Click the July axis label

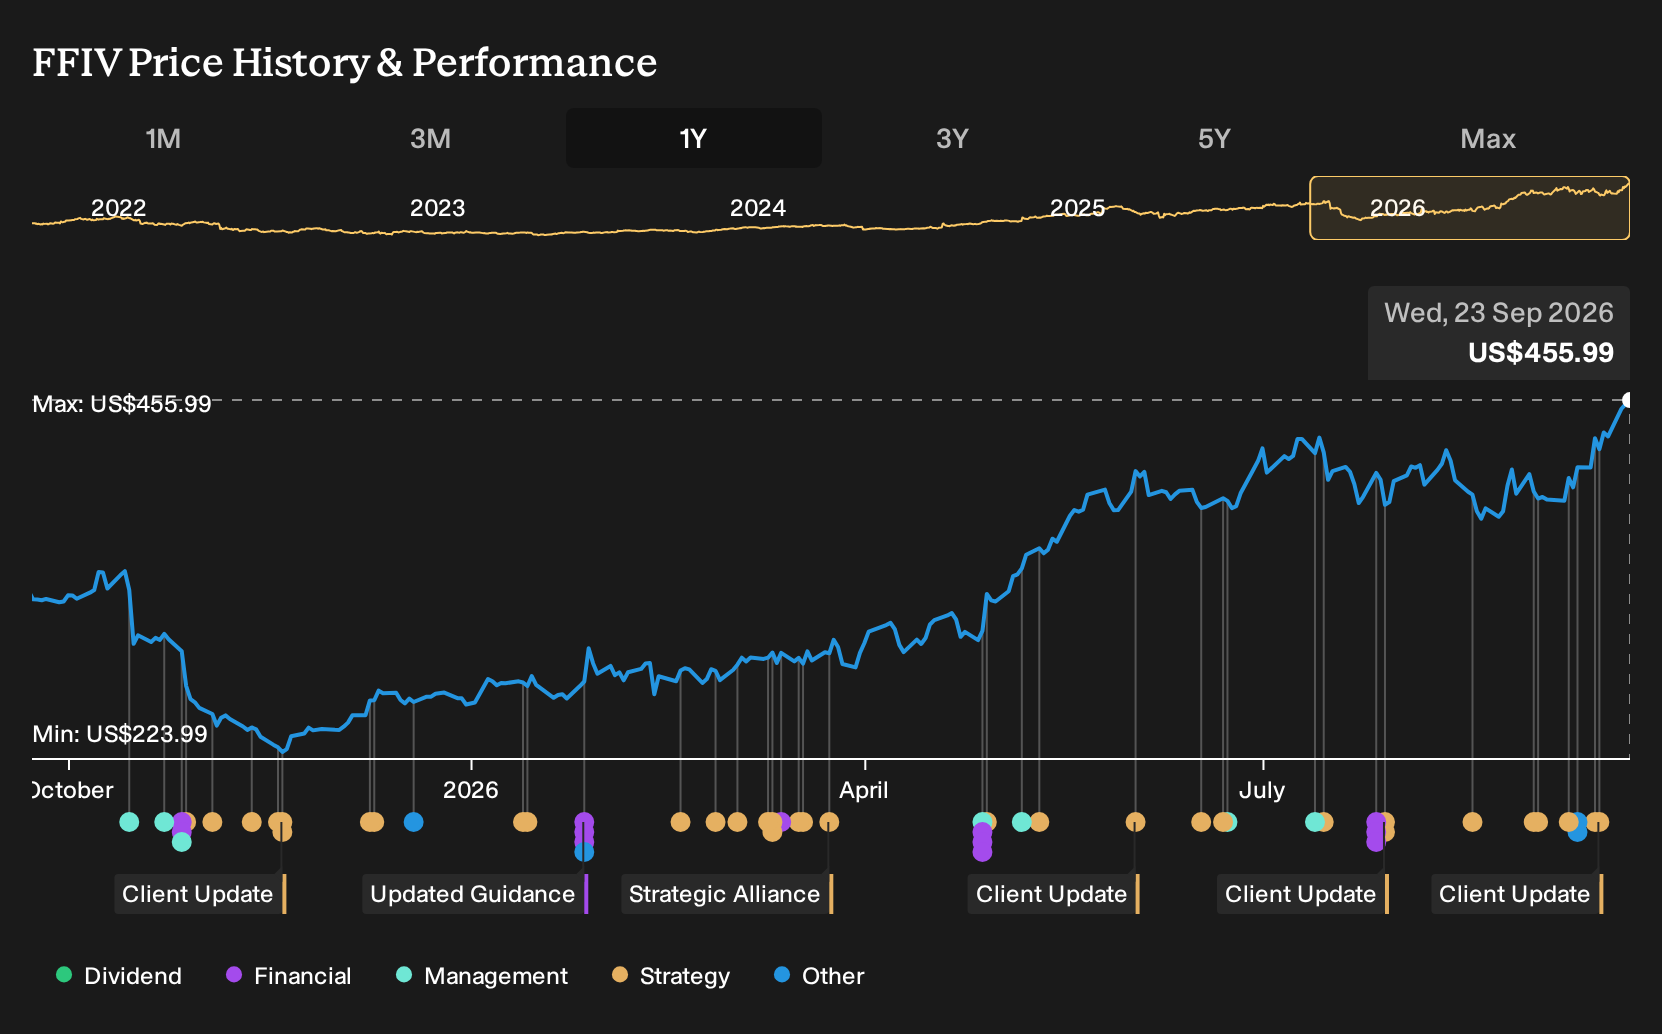1262,790
